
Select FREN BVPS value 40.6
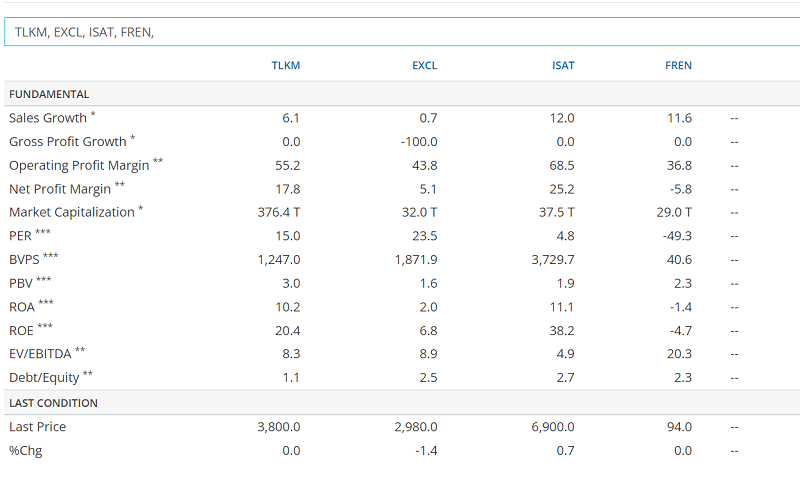pos(679,260)
